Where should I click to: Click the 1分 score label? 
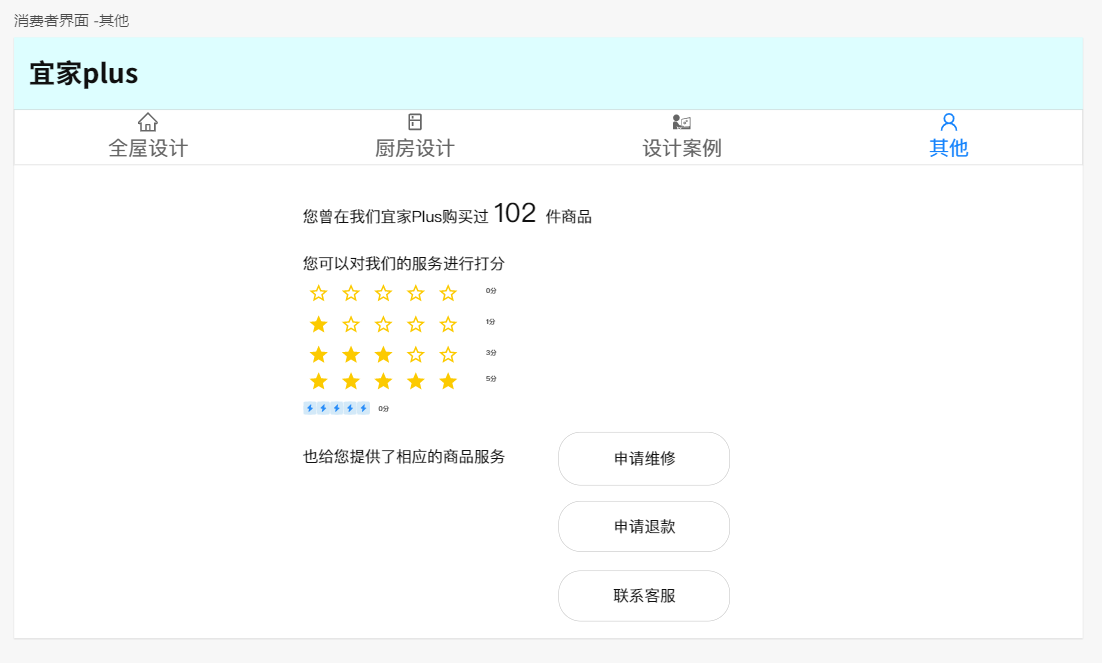tap(491, 321)
